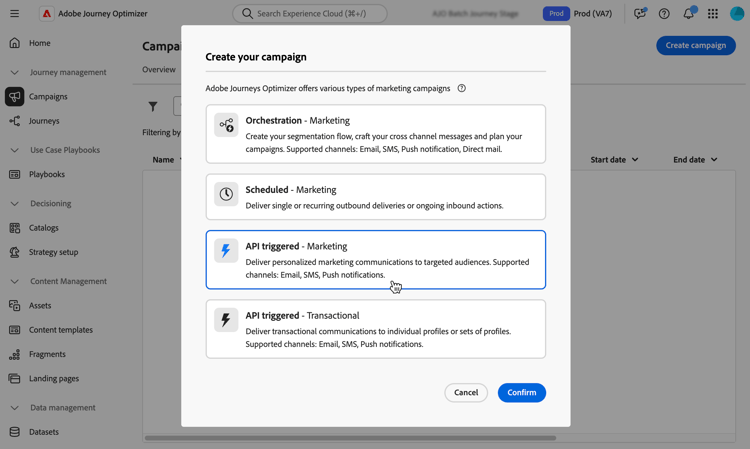Select API triggered - Transactional campaign card

[375, 329]
